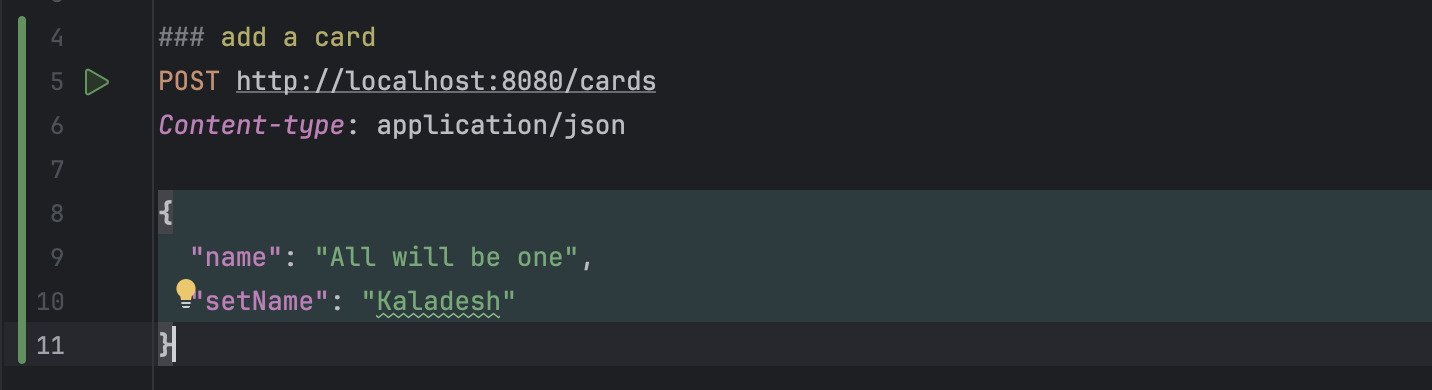Click the closing curly brace on line 11
The width and height of the screenshot is (1432, 390).
coord(165,345)
